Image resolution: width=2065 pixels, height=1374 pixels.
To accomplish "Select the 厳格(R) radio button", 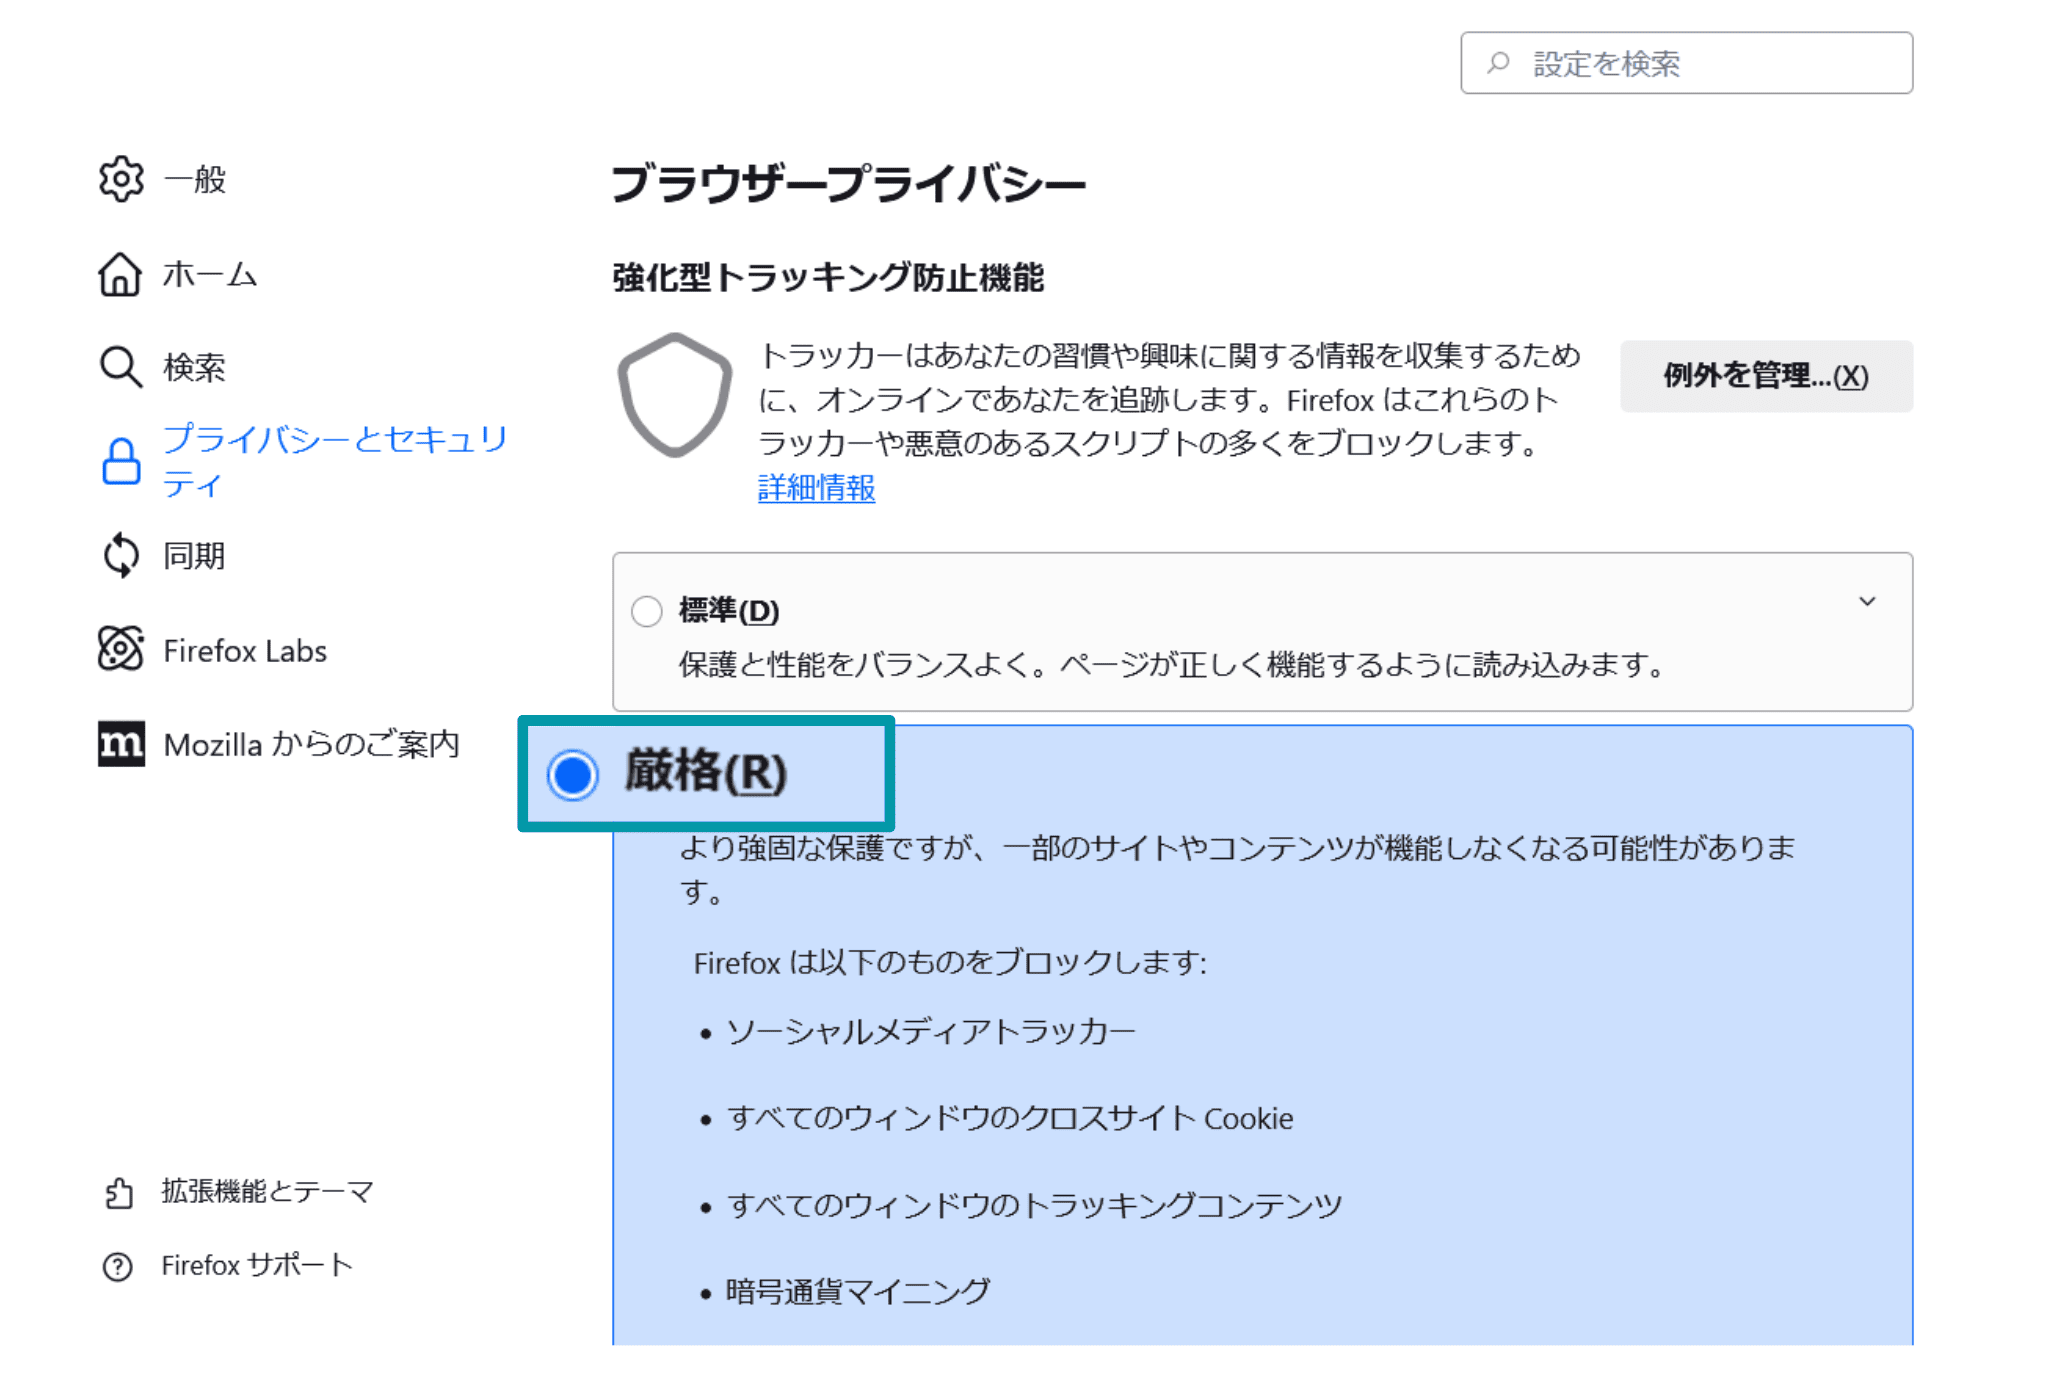I will point(573,775).
